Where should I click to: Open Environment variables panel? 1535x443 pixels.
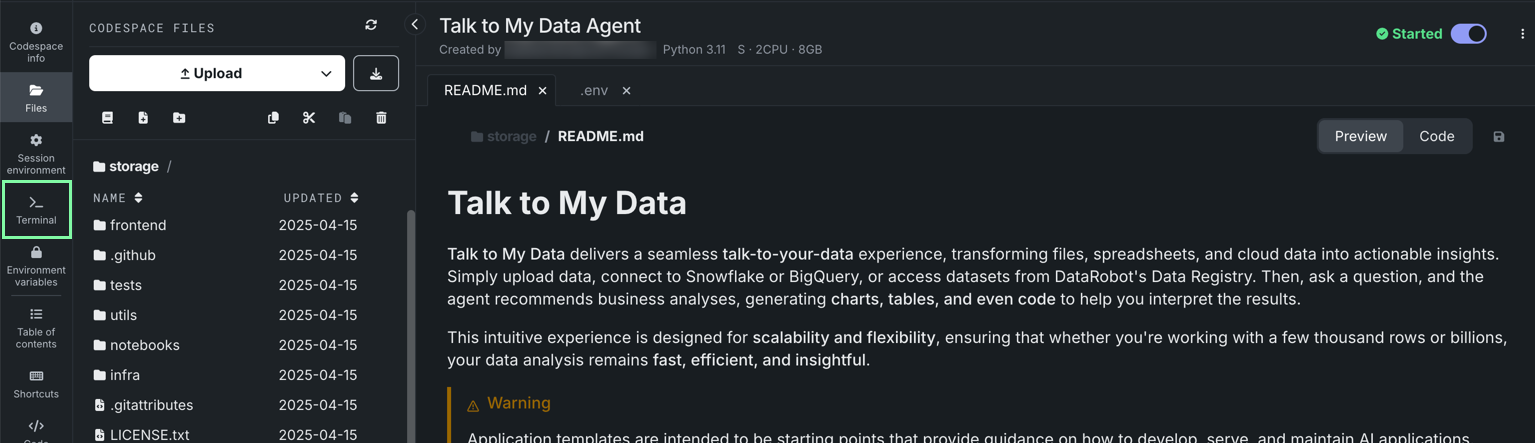[x=36, y=265]
